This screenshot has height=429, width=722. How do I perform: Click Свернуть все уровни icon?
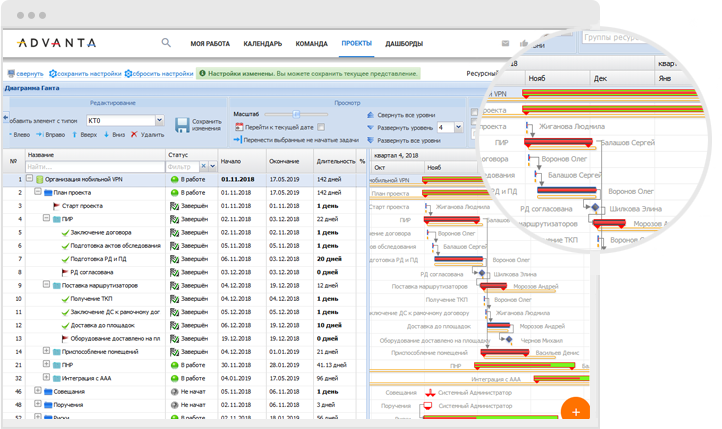(x=371, y=115)
